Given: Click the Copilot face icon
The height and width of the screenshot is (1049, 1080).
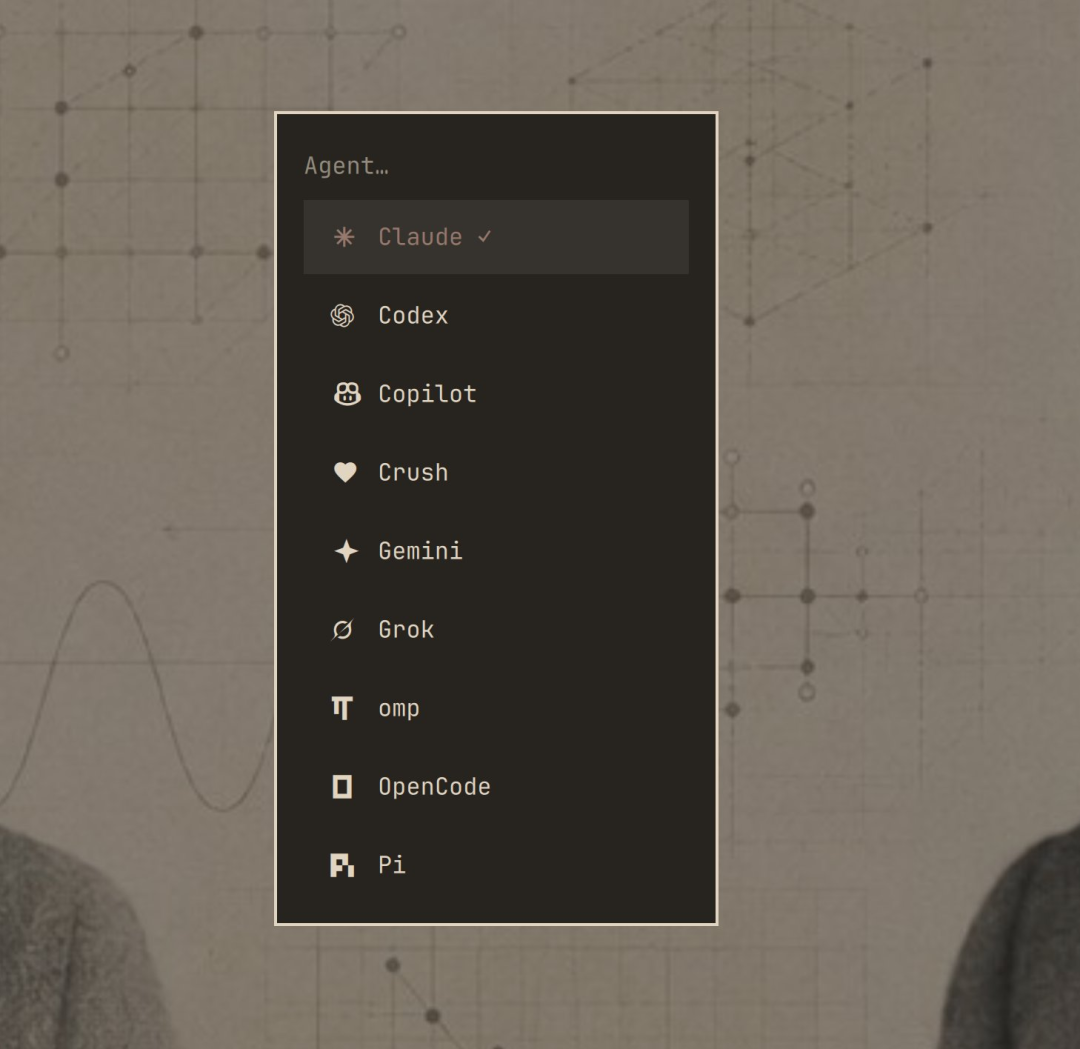Looking at the screenshot, I should tap(346, 394).
